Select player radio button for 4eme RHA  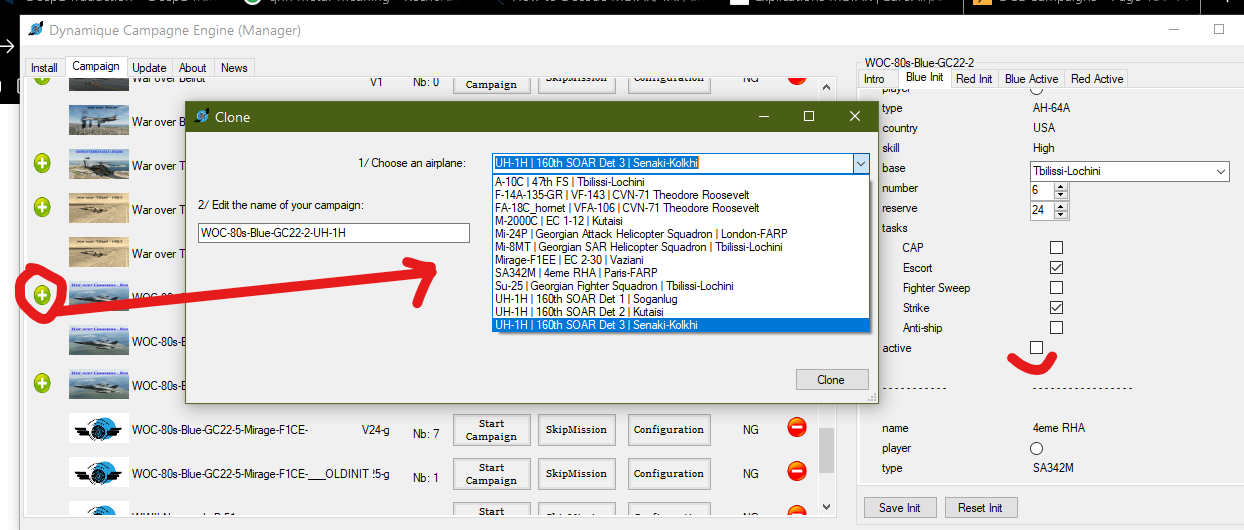(1036, 448)
